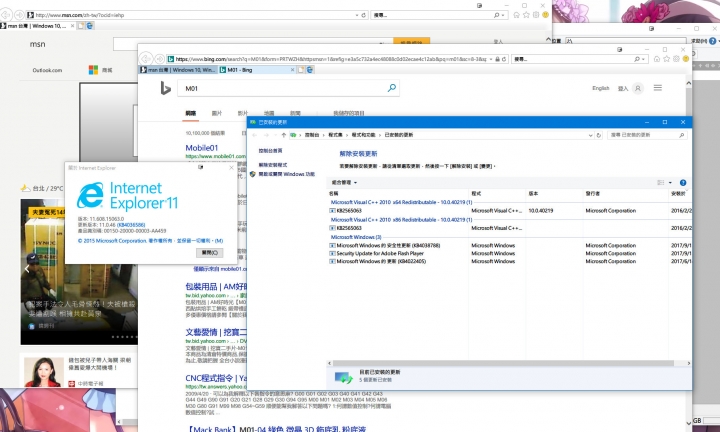Screen dimensions: 720x432
Task: Click Bing account avatar icon
Action: [637, 88]
